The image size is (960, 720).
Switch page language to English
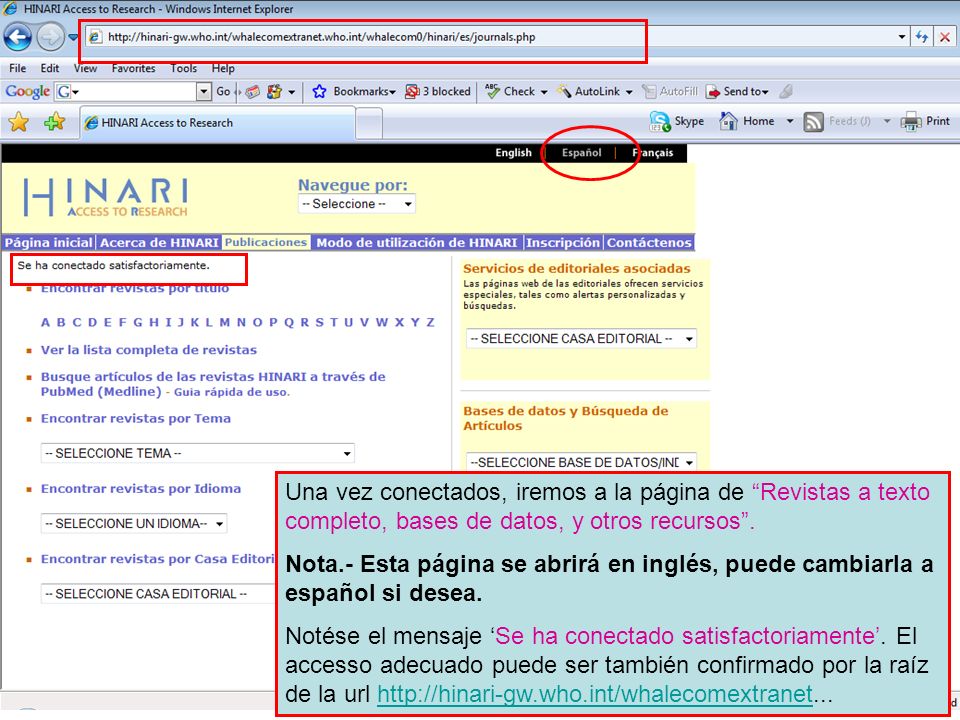514,152
